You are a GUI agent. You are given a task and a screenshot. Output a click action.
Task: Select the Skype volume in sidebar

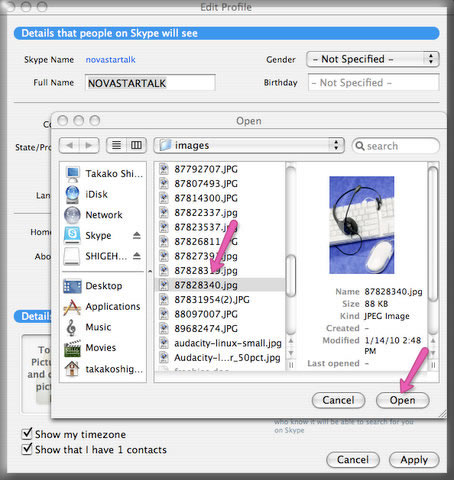pyautogui.click(x=97, y=236)
